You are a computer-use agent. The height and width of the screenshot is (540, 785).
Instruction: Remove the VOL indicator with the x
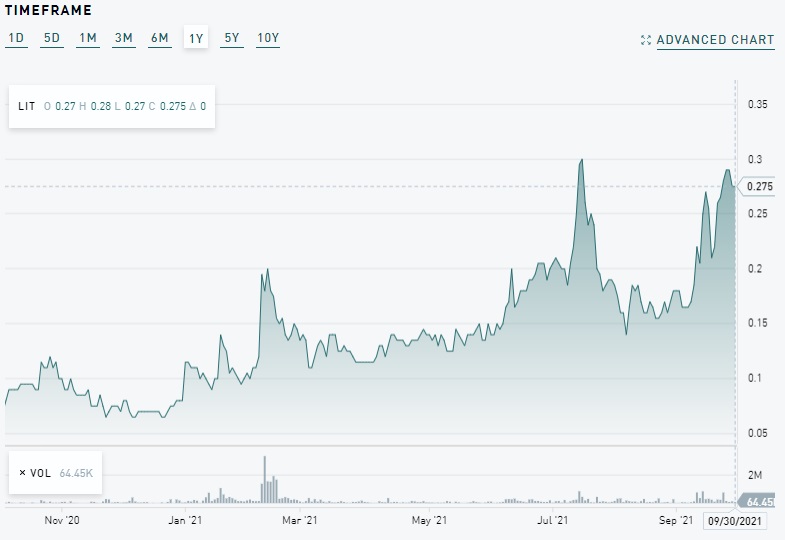pyautogui.click(x=22, y=473)
